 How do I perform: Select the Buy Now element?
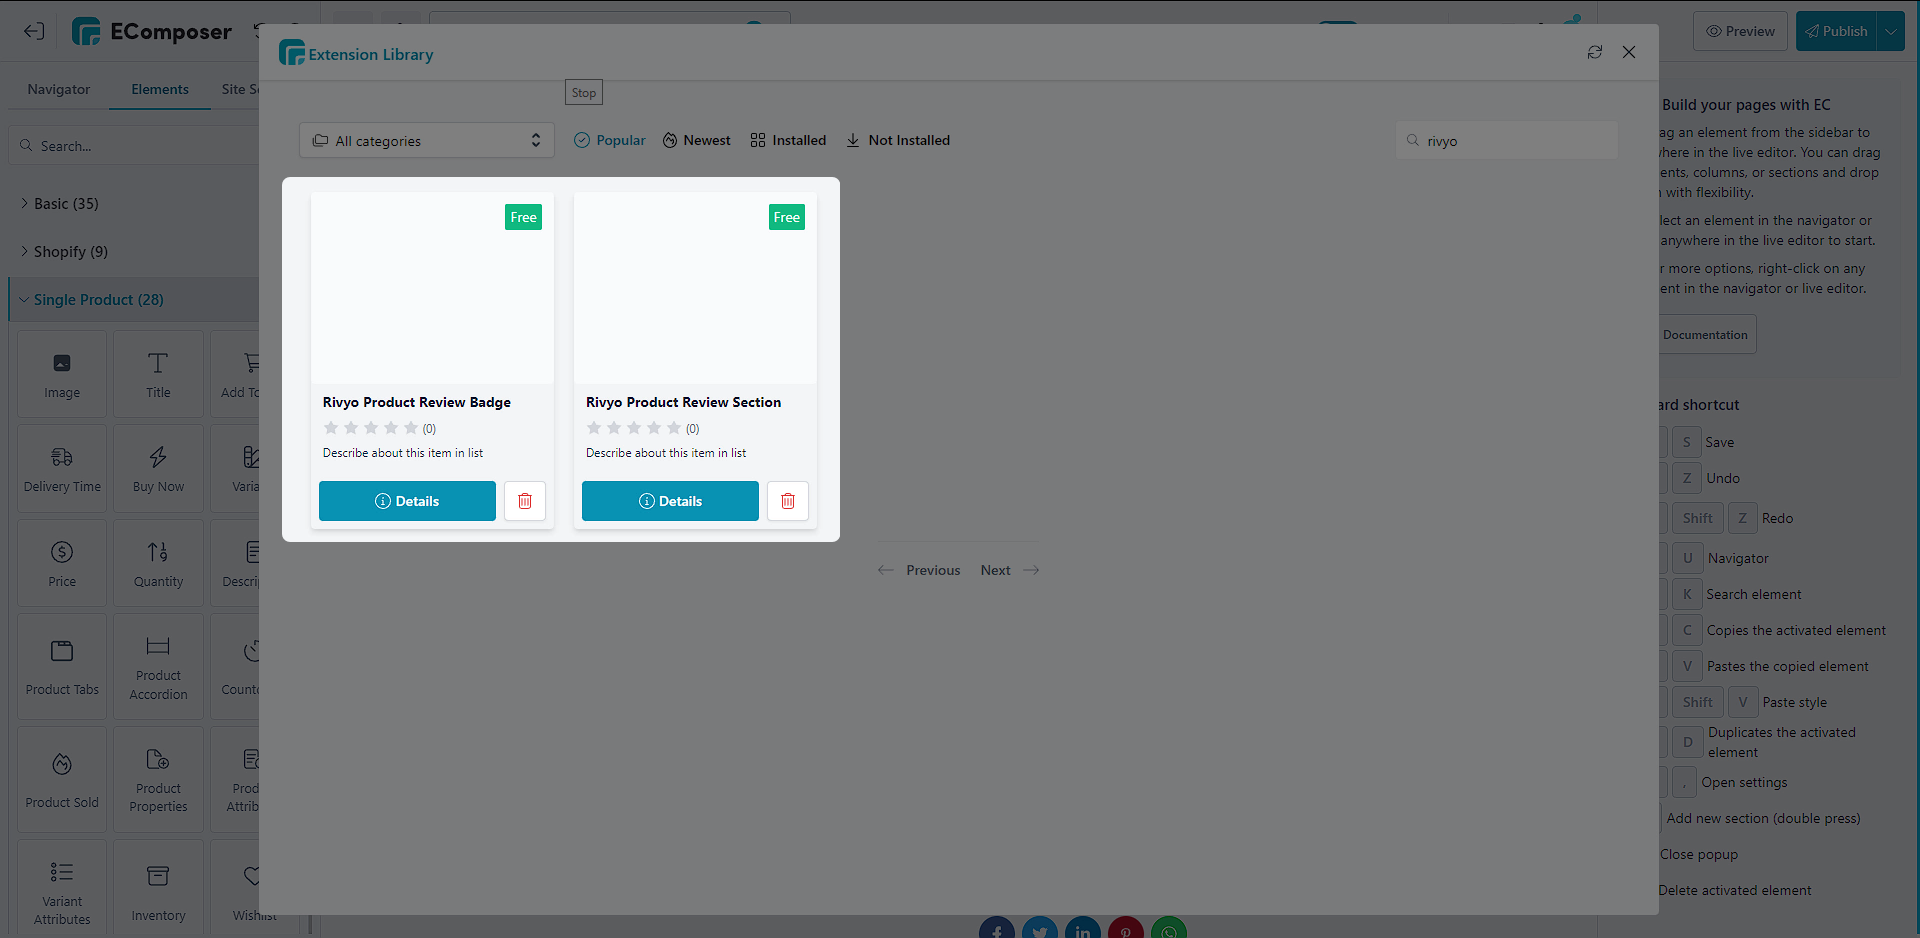pos(158,469)
